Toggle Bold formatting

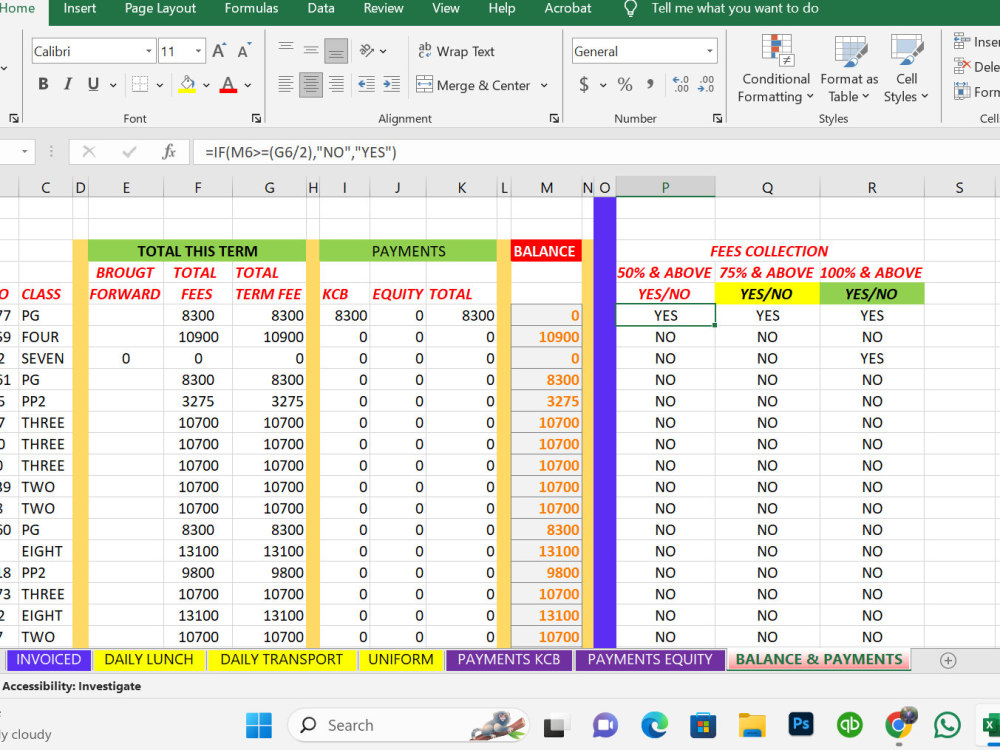(43, 84)
